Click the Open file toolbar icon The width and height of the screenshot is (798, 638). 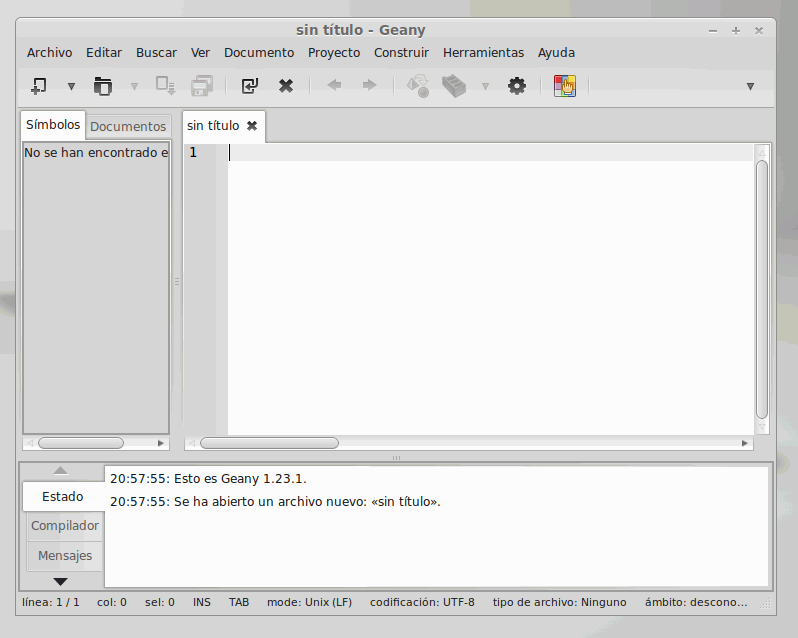click(103, 86)
